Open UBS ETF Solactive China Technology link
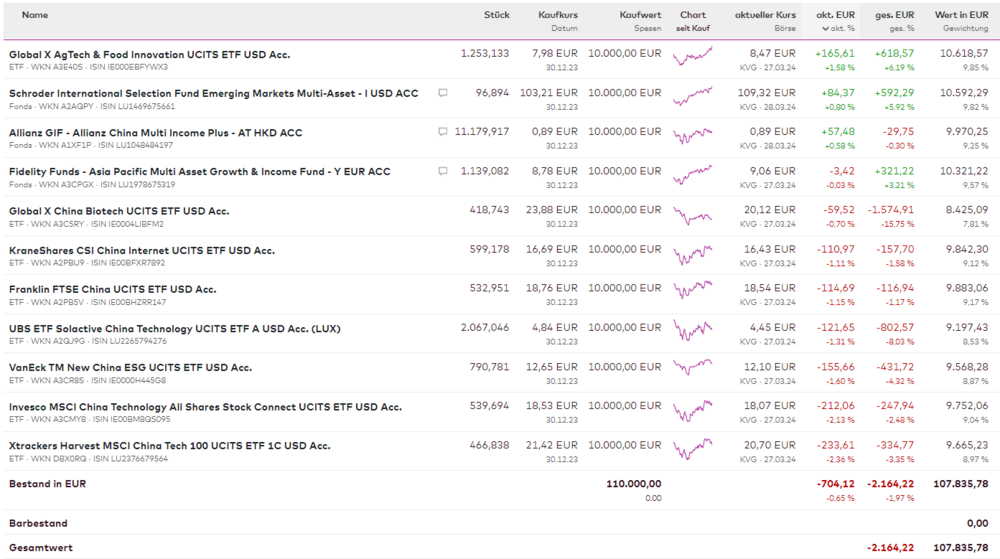The image size is (1000, 559). [174, 328]
